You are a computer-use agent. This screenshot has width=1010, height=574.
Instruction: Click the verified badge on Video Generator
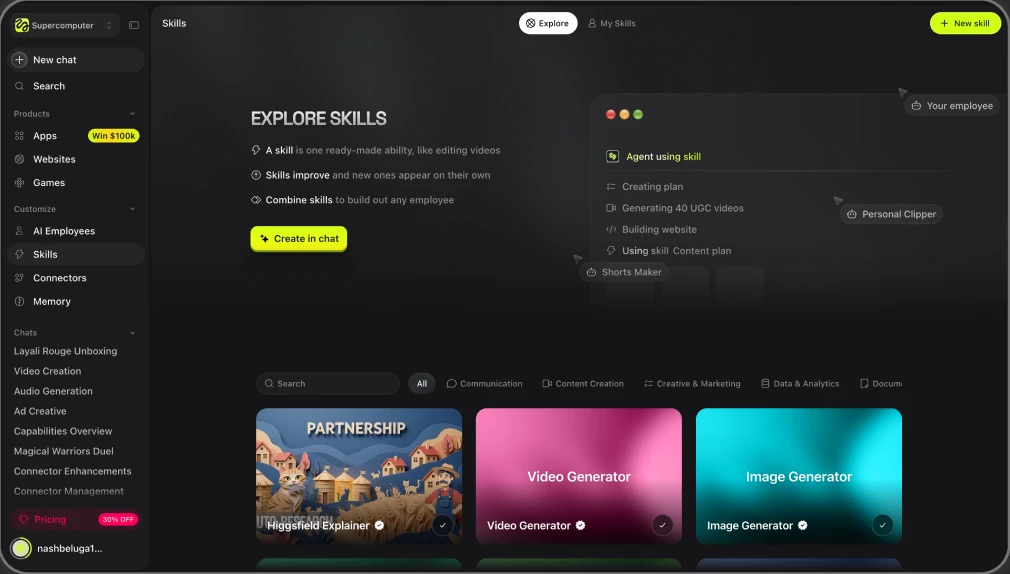pyautogui.click(x=580, y=526)
